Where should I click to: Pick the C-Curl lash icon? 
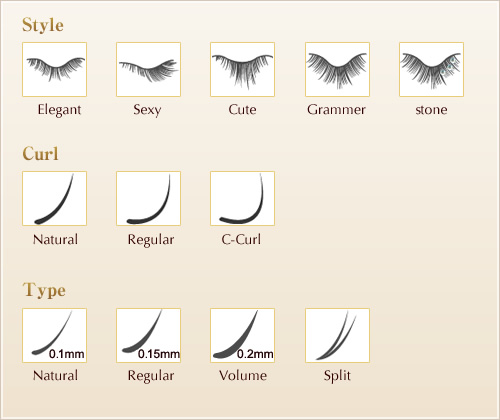tap(242, 199)
